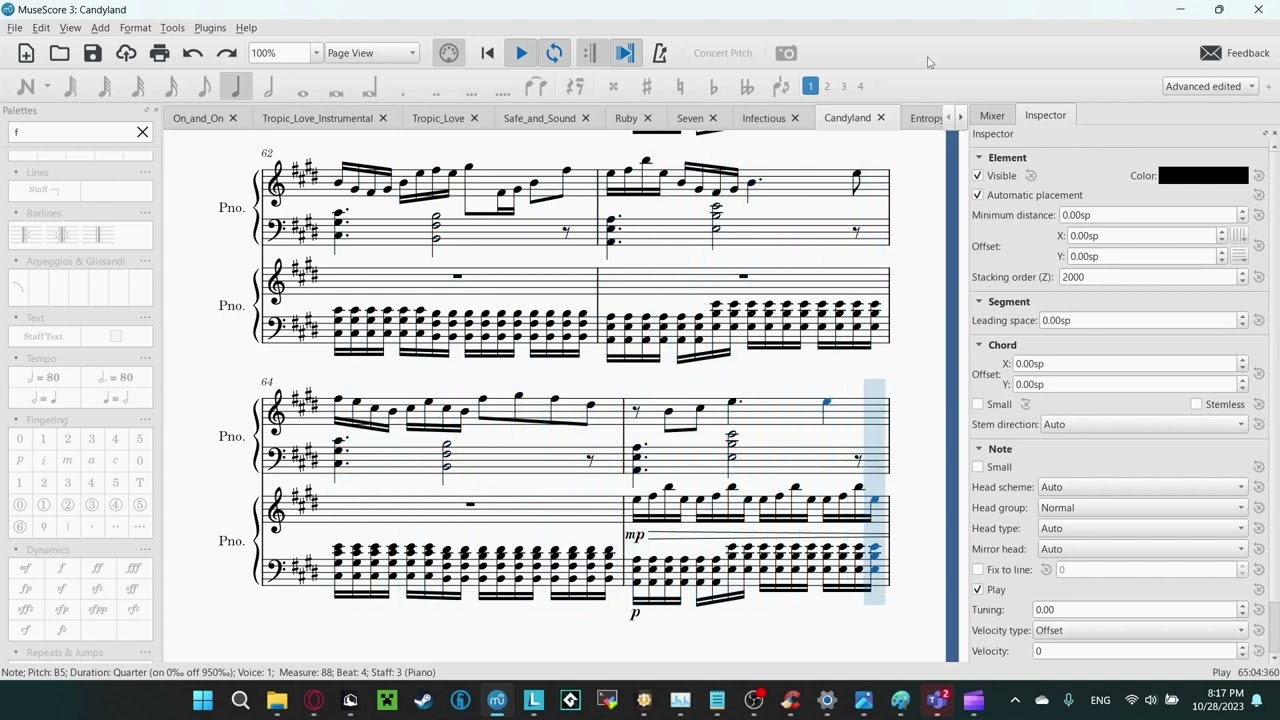
Task: Undo the last action
Action: point(193,53)
